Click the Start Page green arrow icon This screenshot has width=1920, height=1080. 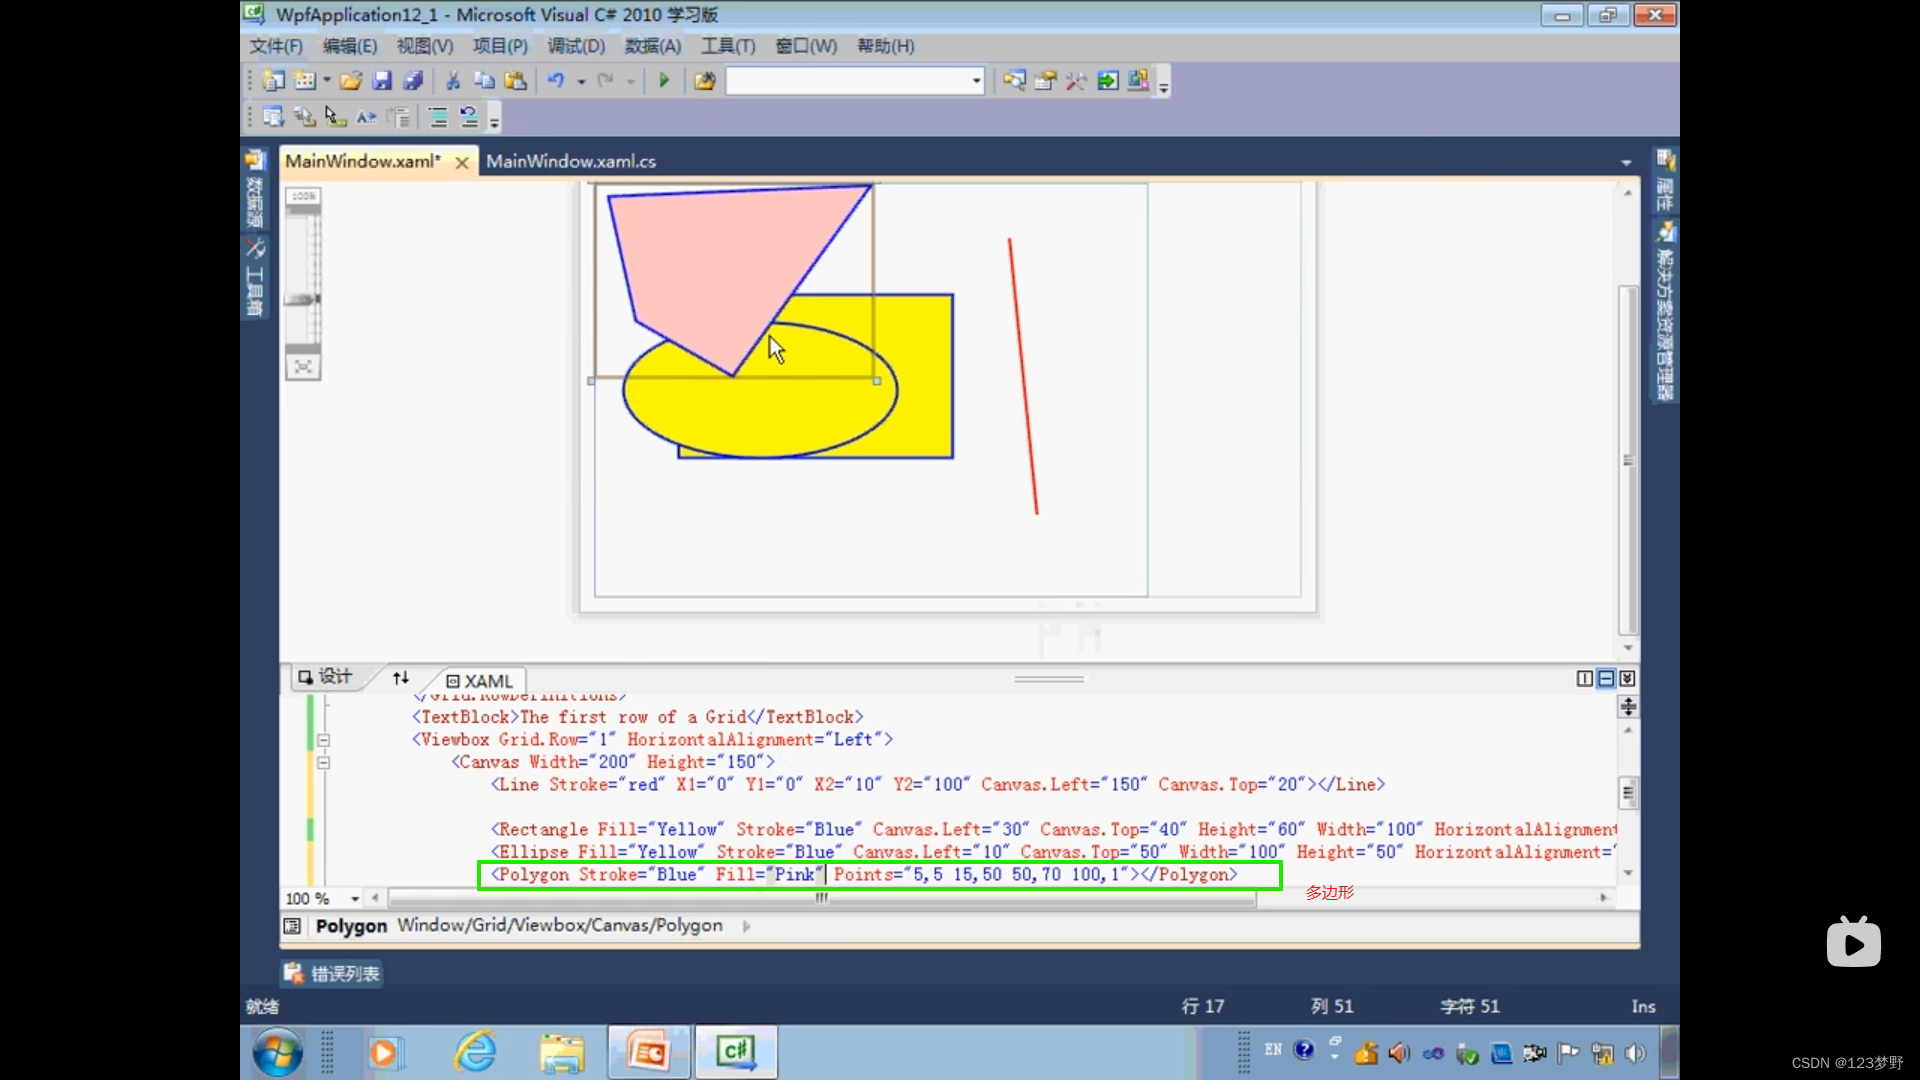1108,81
